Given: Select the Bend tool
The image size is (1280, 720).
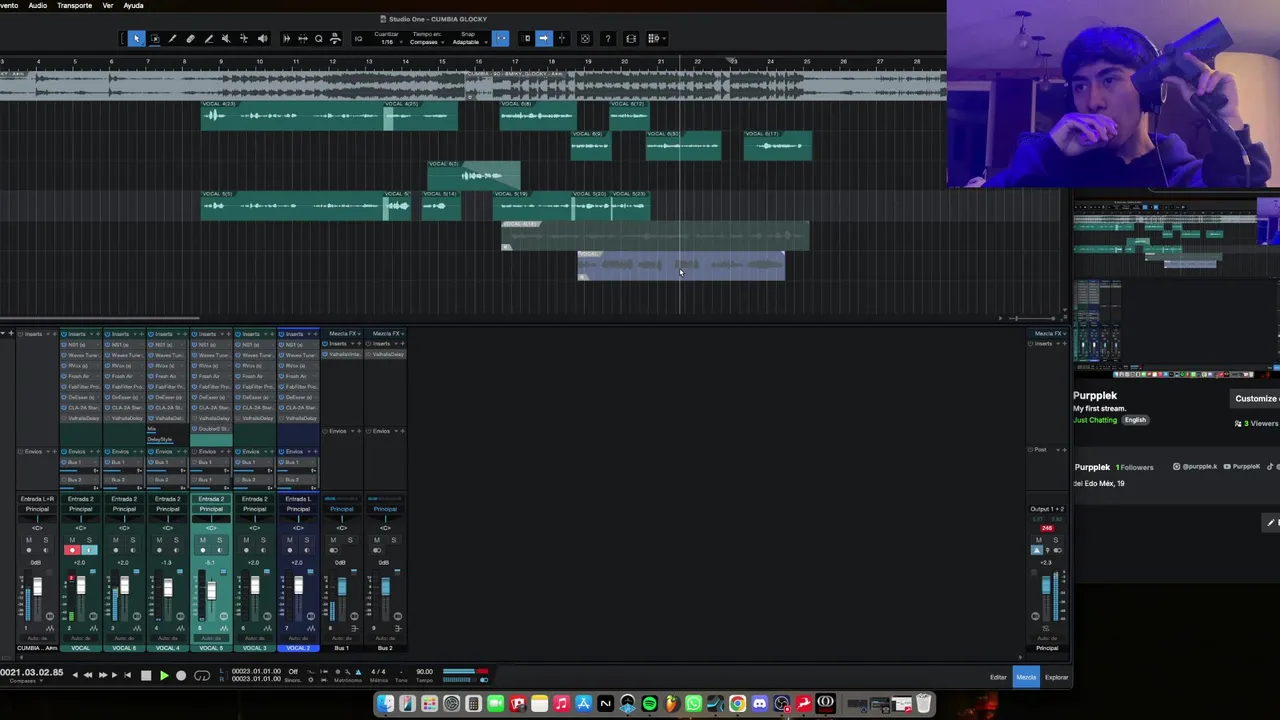Looking at the screenshot, I should tap(244, 39).
